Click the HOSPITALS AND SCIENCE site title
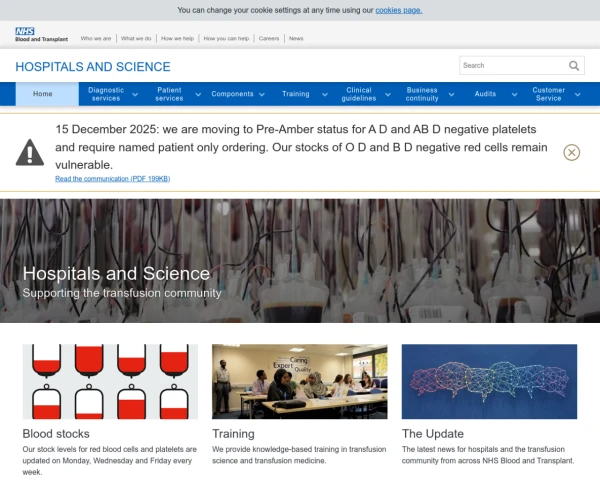Image resolution: width=600 pixels, height=480 pixels. pos(93,67)
